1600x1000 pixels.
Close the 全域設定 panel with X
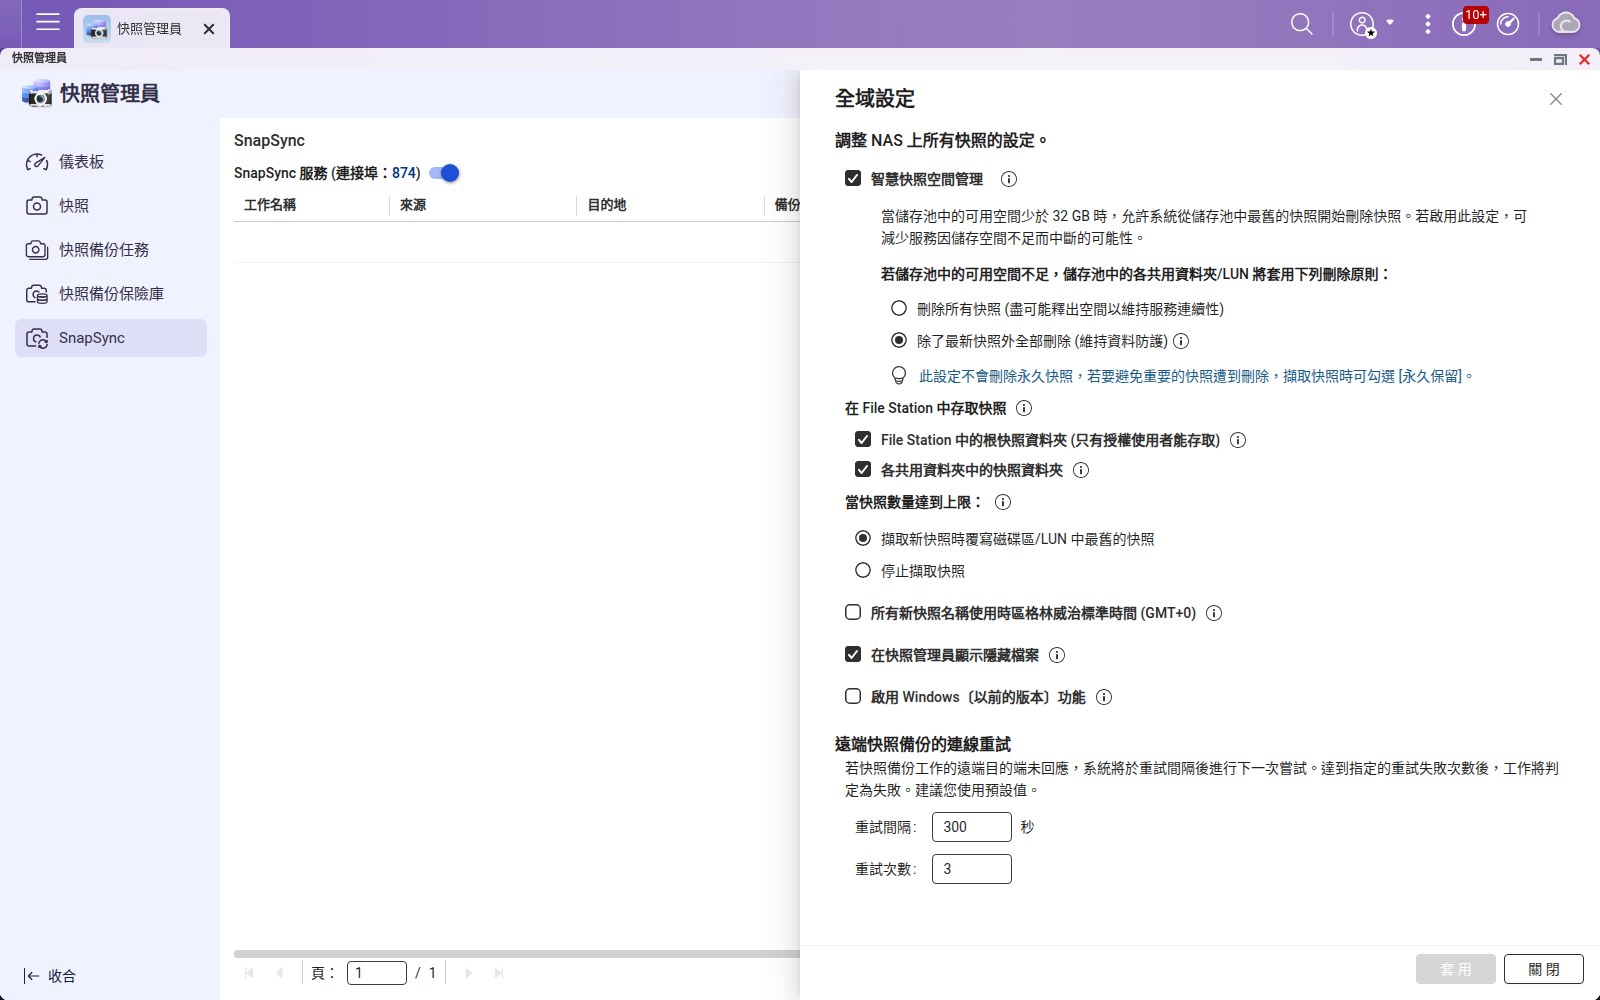click(1555, 99)
